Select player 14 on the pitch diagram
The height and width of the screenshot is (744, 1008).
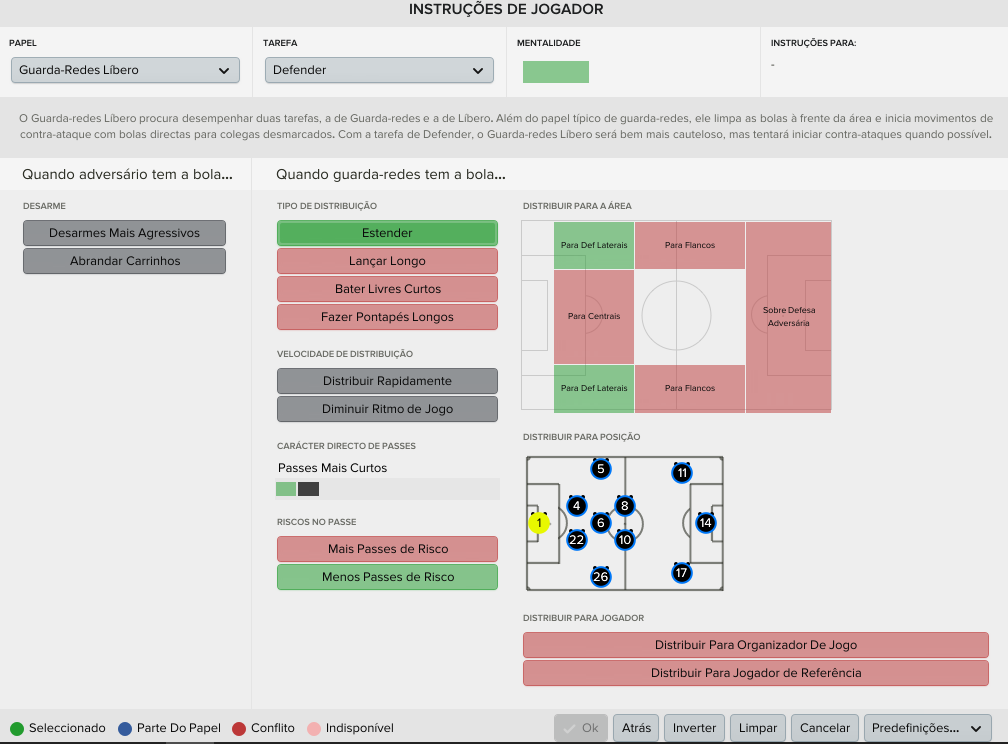click(705, 522)
